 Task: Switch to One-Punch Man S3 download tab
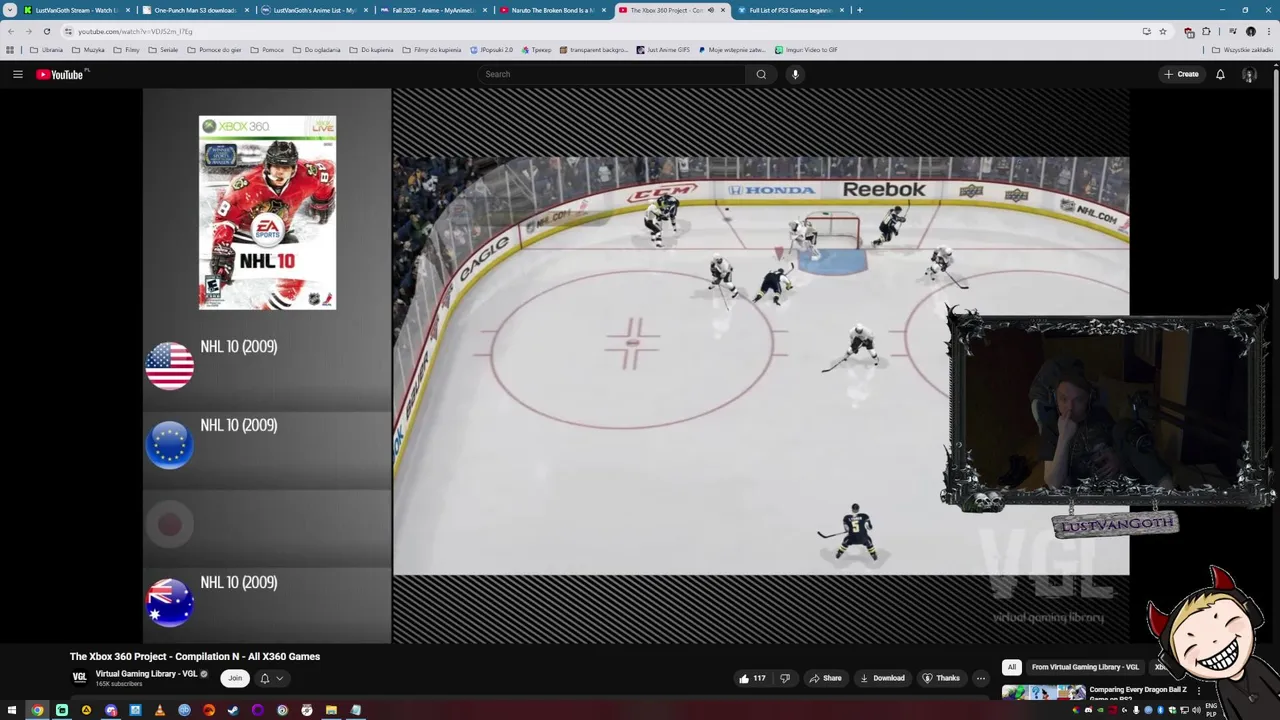(x=194, y=10)
